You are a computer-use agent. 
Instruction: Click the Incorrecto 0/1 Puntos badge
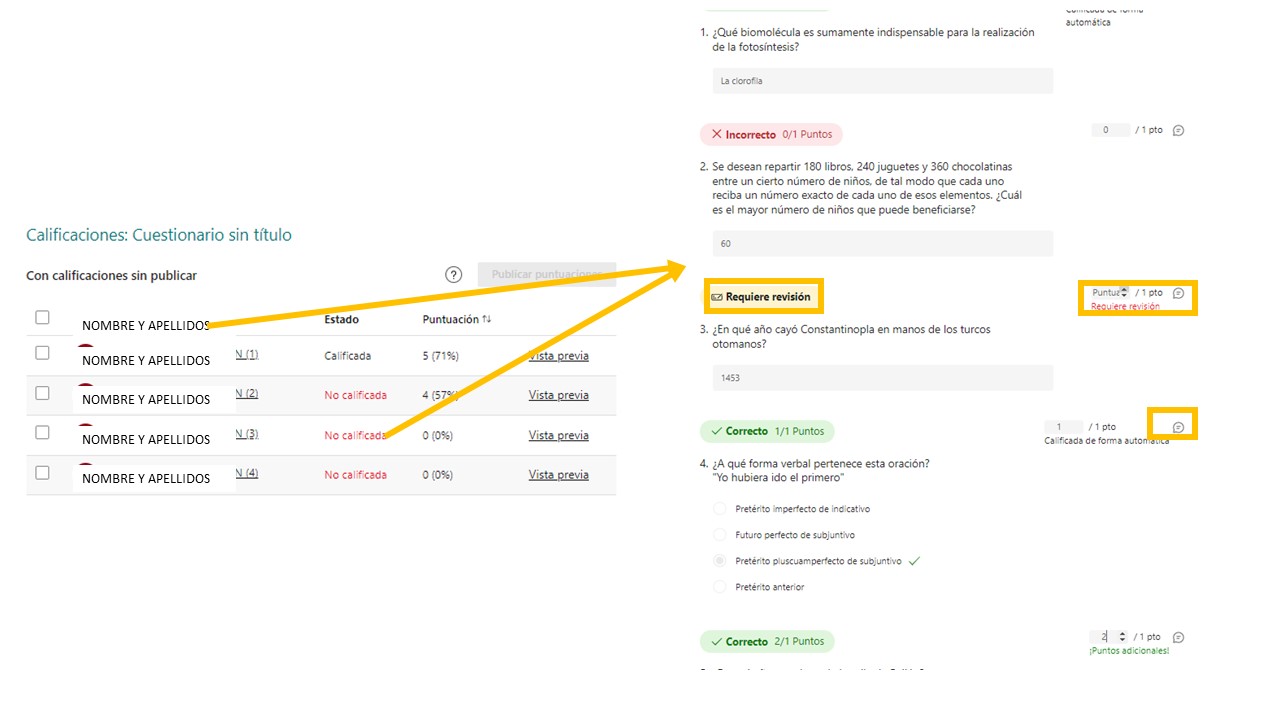click(771, 134)
